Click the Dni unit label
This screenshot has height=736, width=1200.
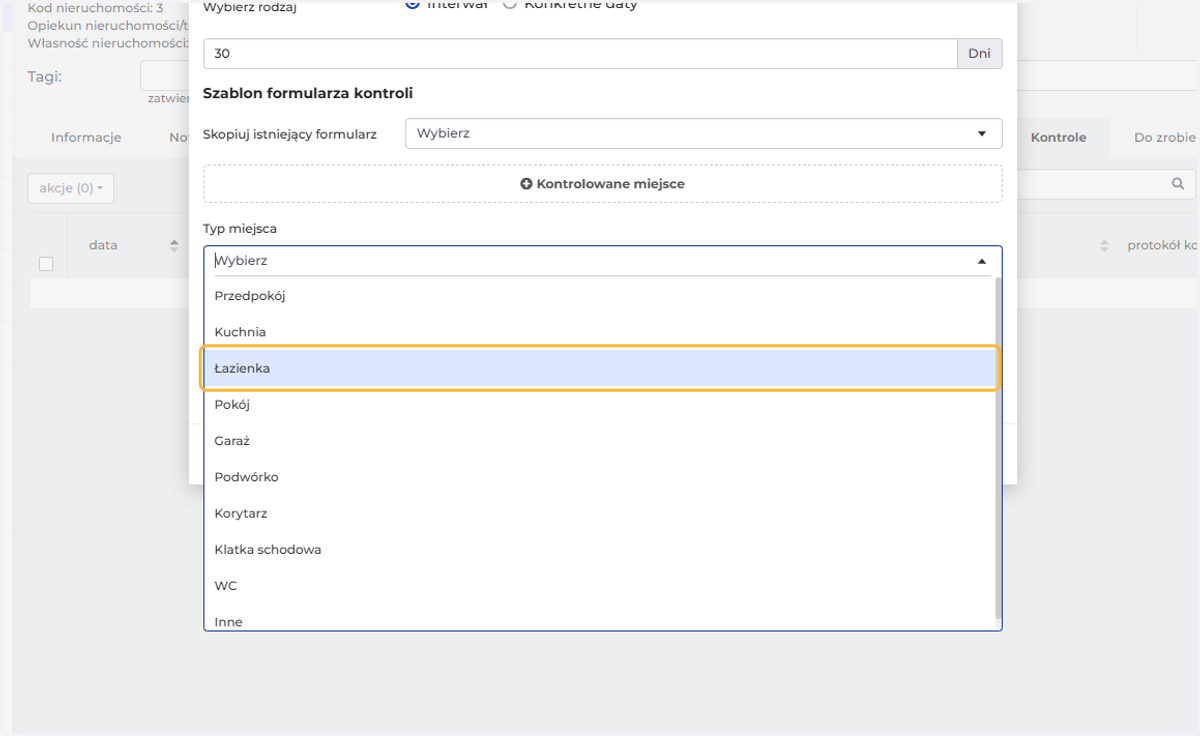[980, 53]
